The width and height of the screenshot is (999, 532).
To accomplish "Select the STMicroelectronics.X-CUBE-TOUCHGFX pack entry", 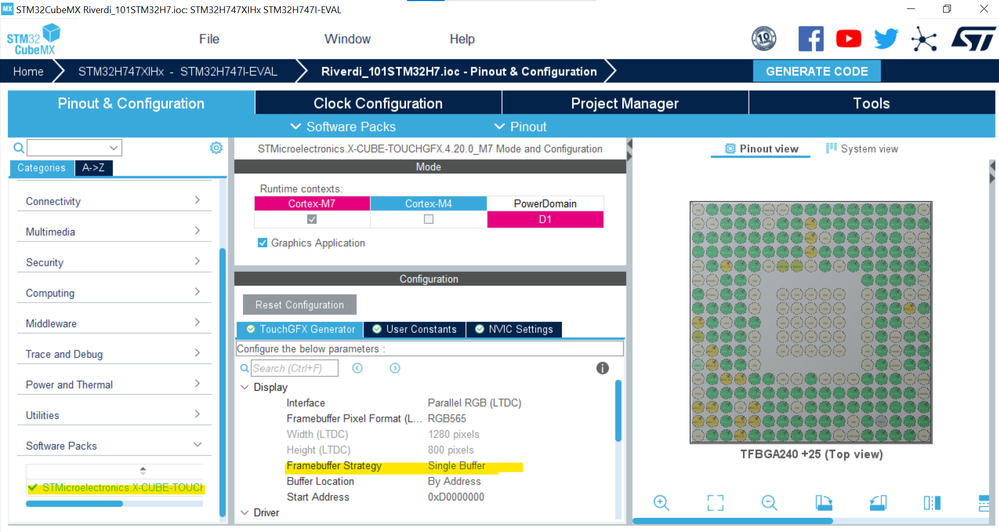I will coord(115,487).
